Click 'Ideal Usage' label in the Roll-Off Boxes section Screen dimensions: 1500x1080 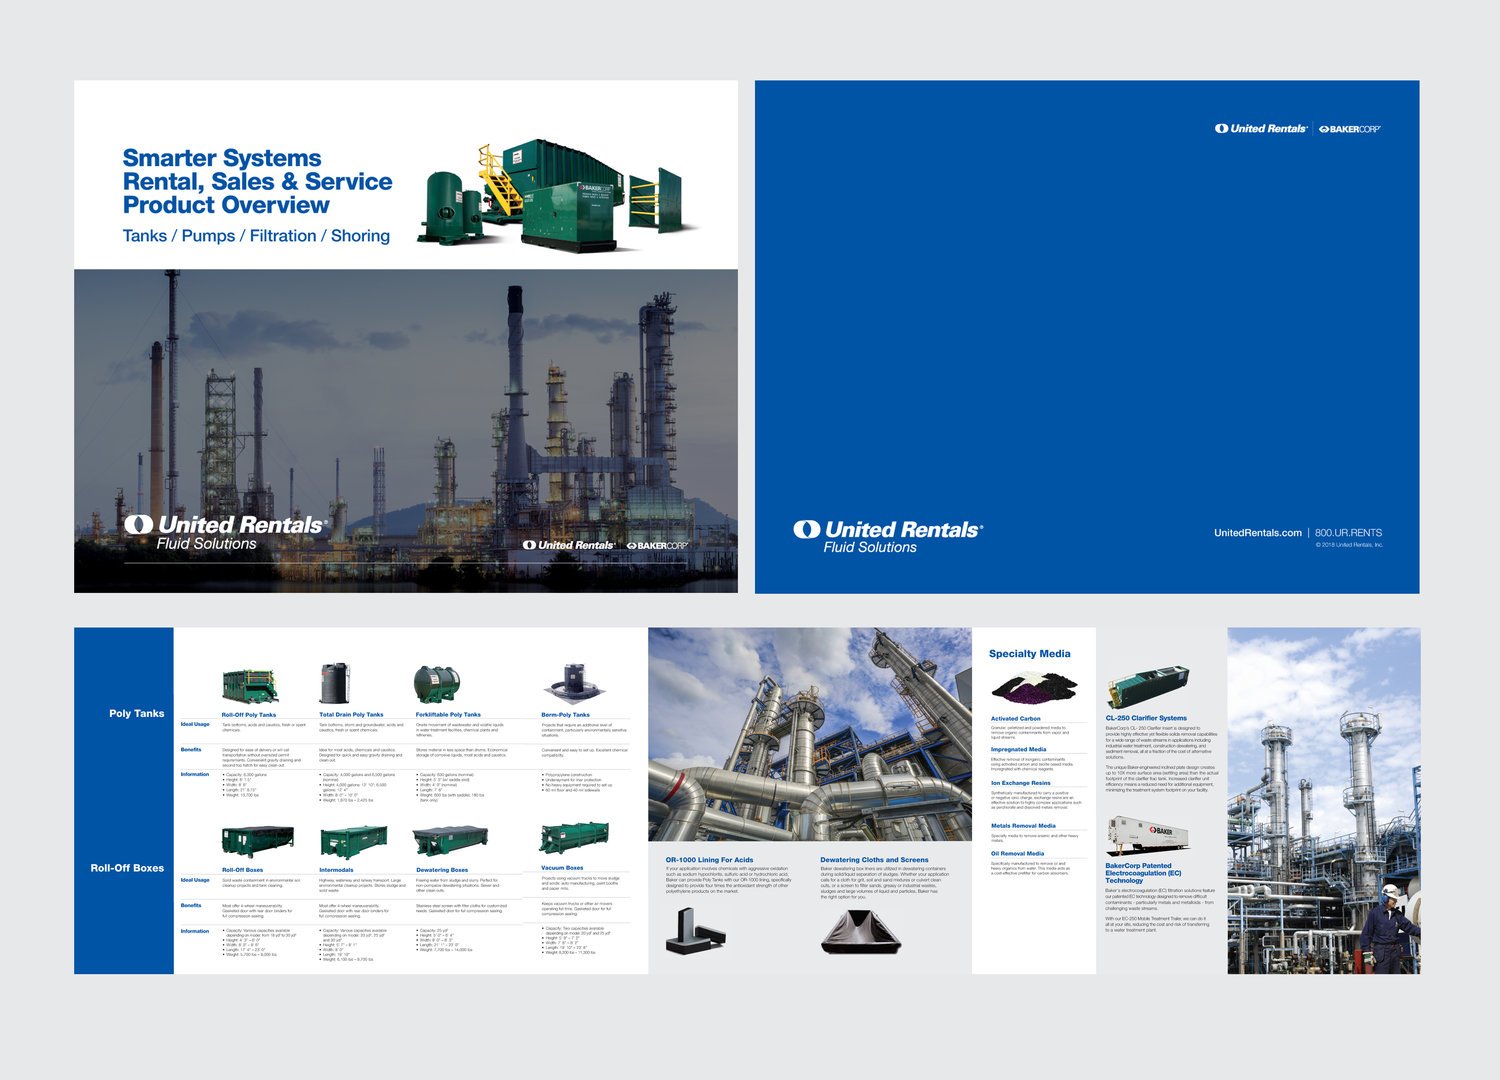click(x=195, y=880)
